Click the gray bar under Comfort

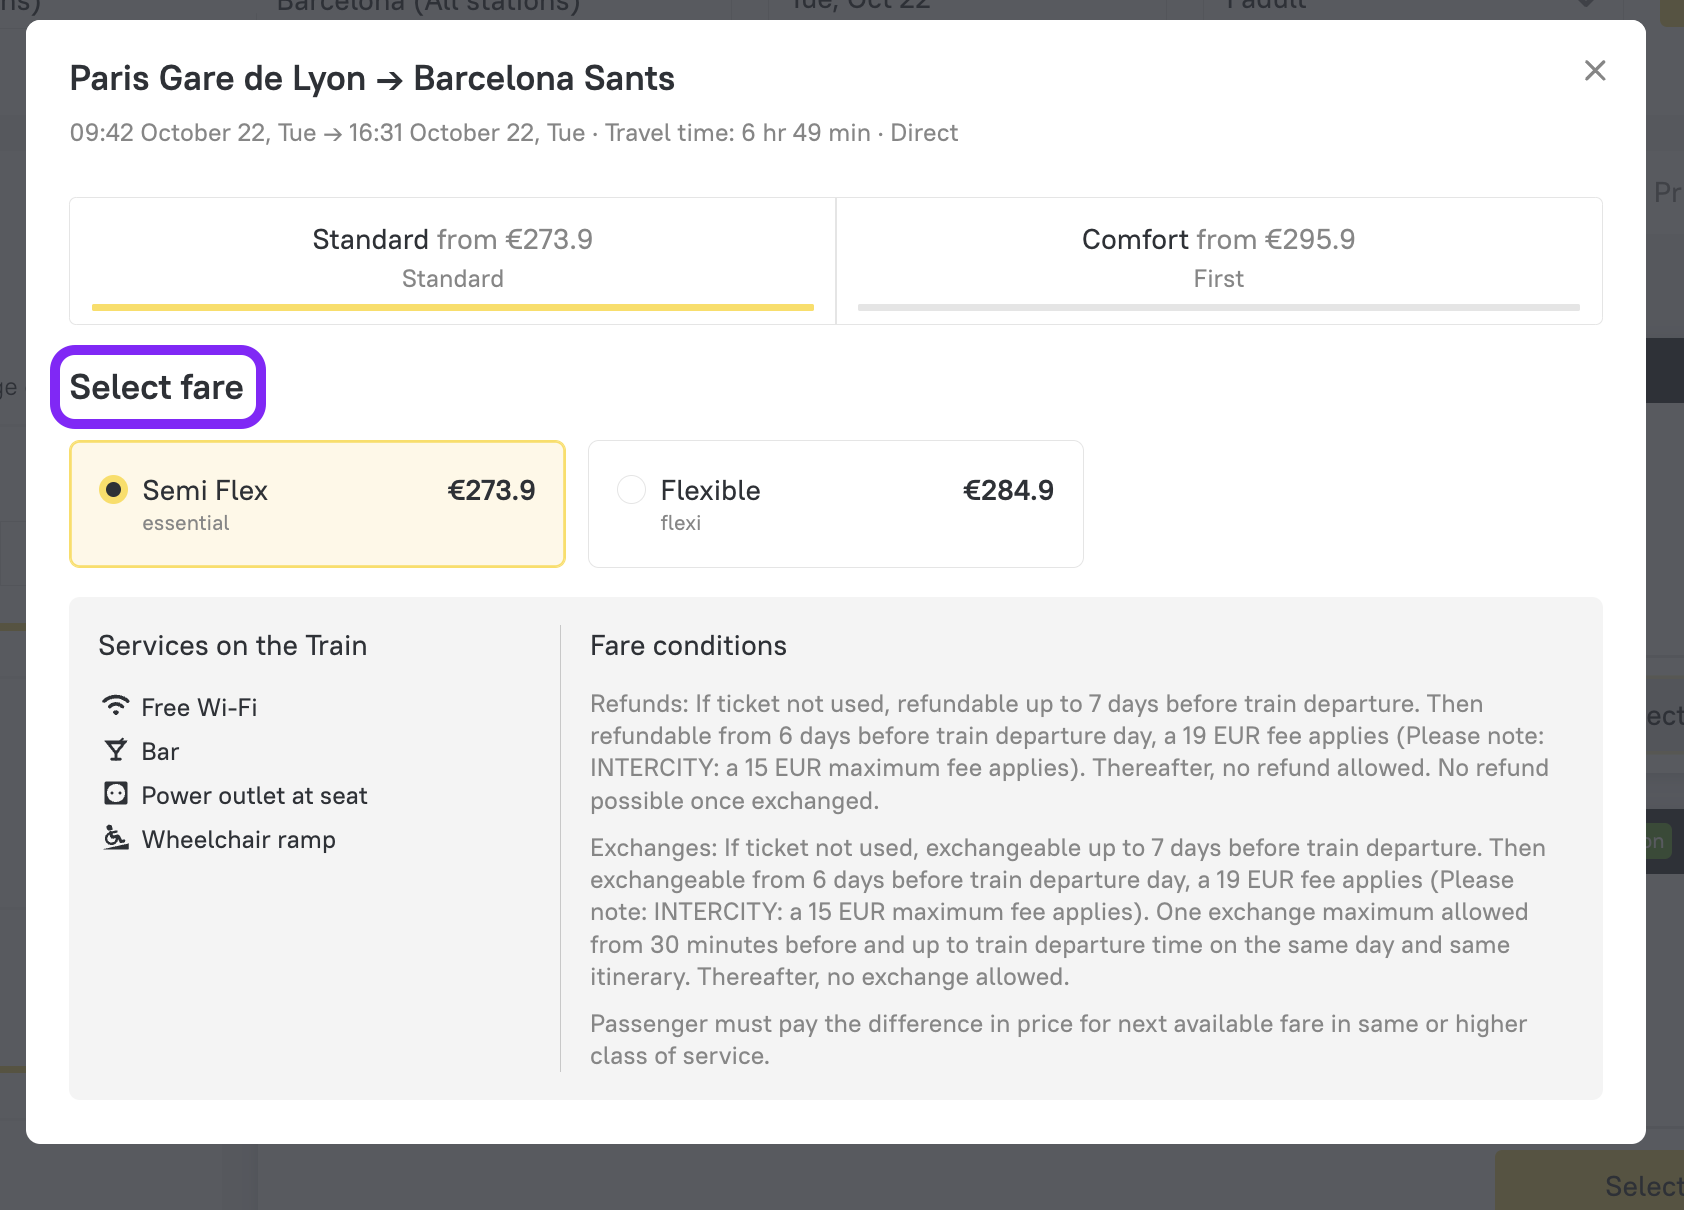(x=1218, y=308)
